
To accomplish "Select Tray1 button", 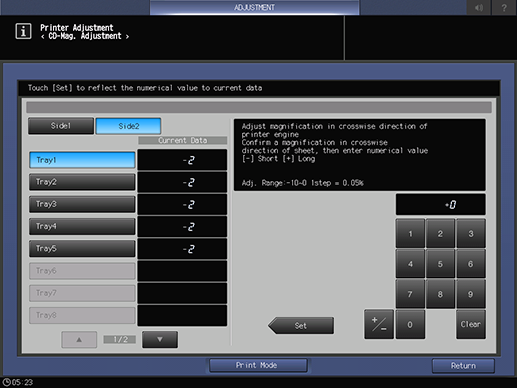I will [82, 160].
